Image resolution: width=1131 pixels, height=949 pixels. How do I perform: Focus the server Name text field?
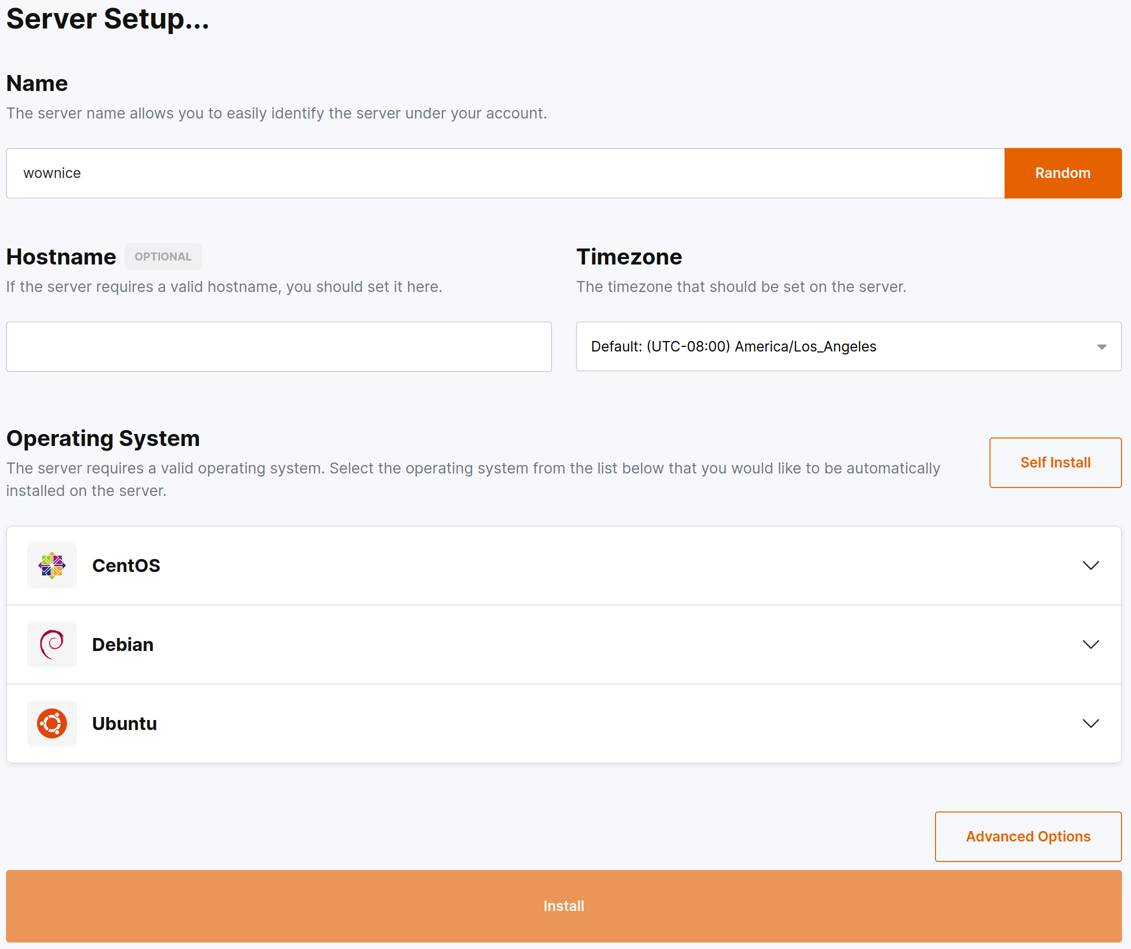[x=505, y=173]
